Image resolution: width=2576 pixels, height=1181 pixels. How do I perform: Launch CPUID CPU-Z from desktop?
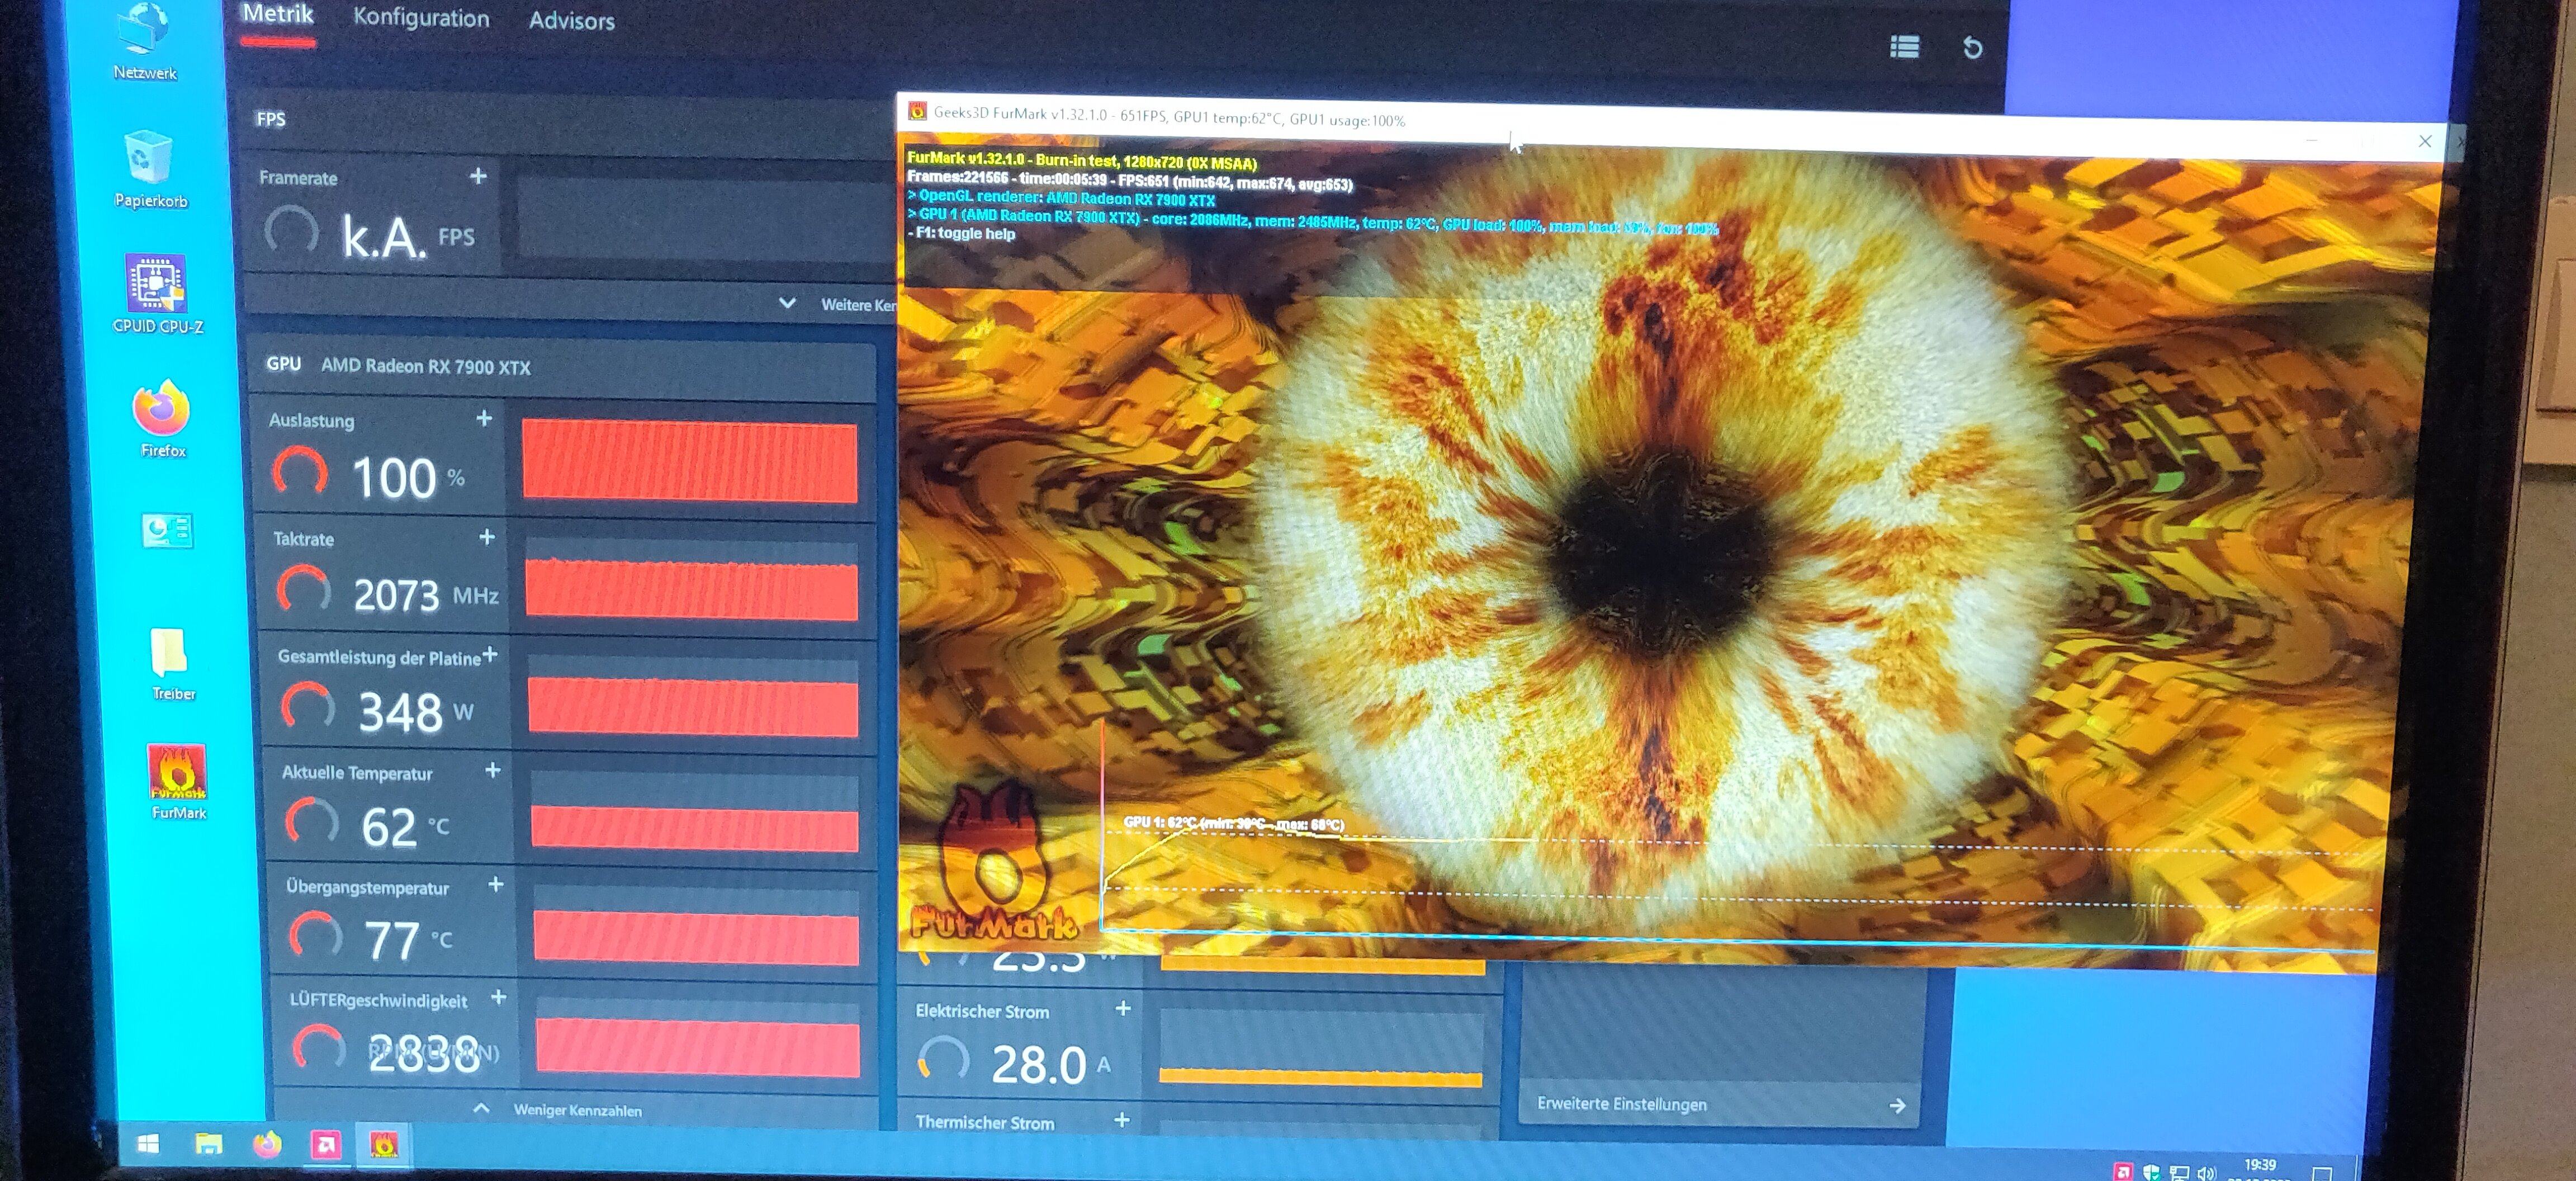point(157,293)
